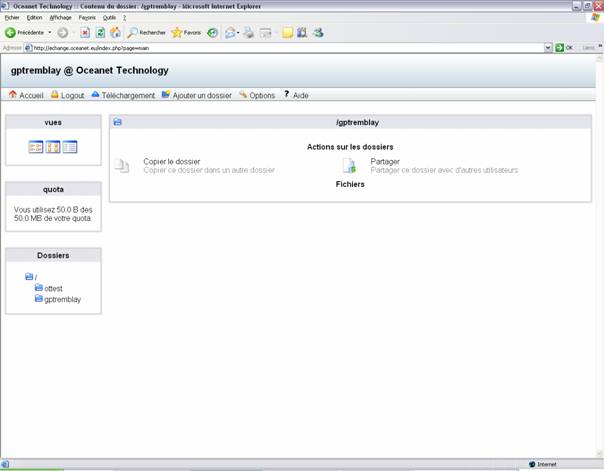Expand the address bar dropdown arrow
Viewport: 604px width, 471px height.
(548, 48)
